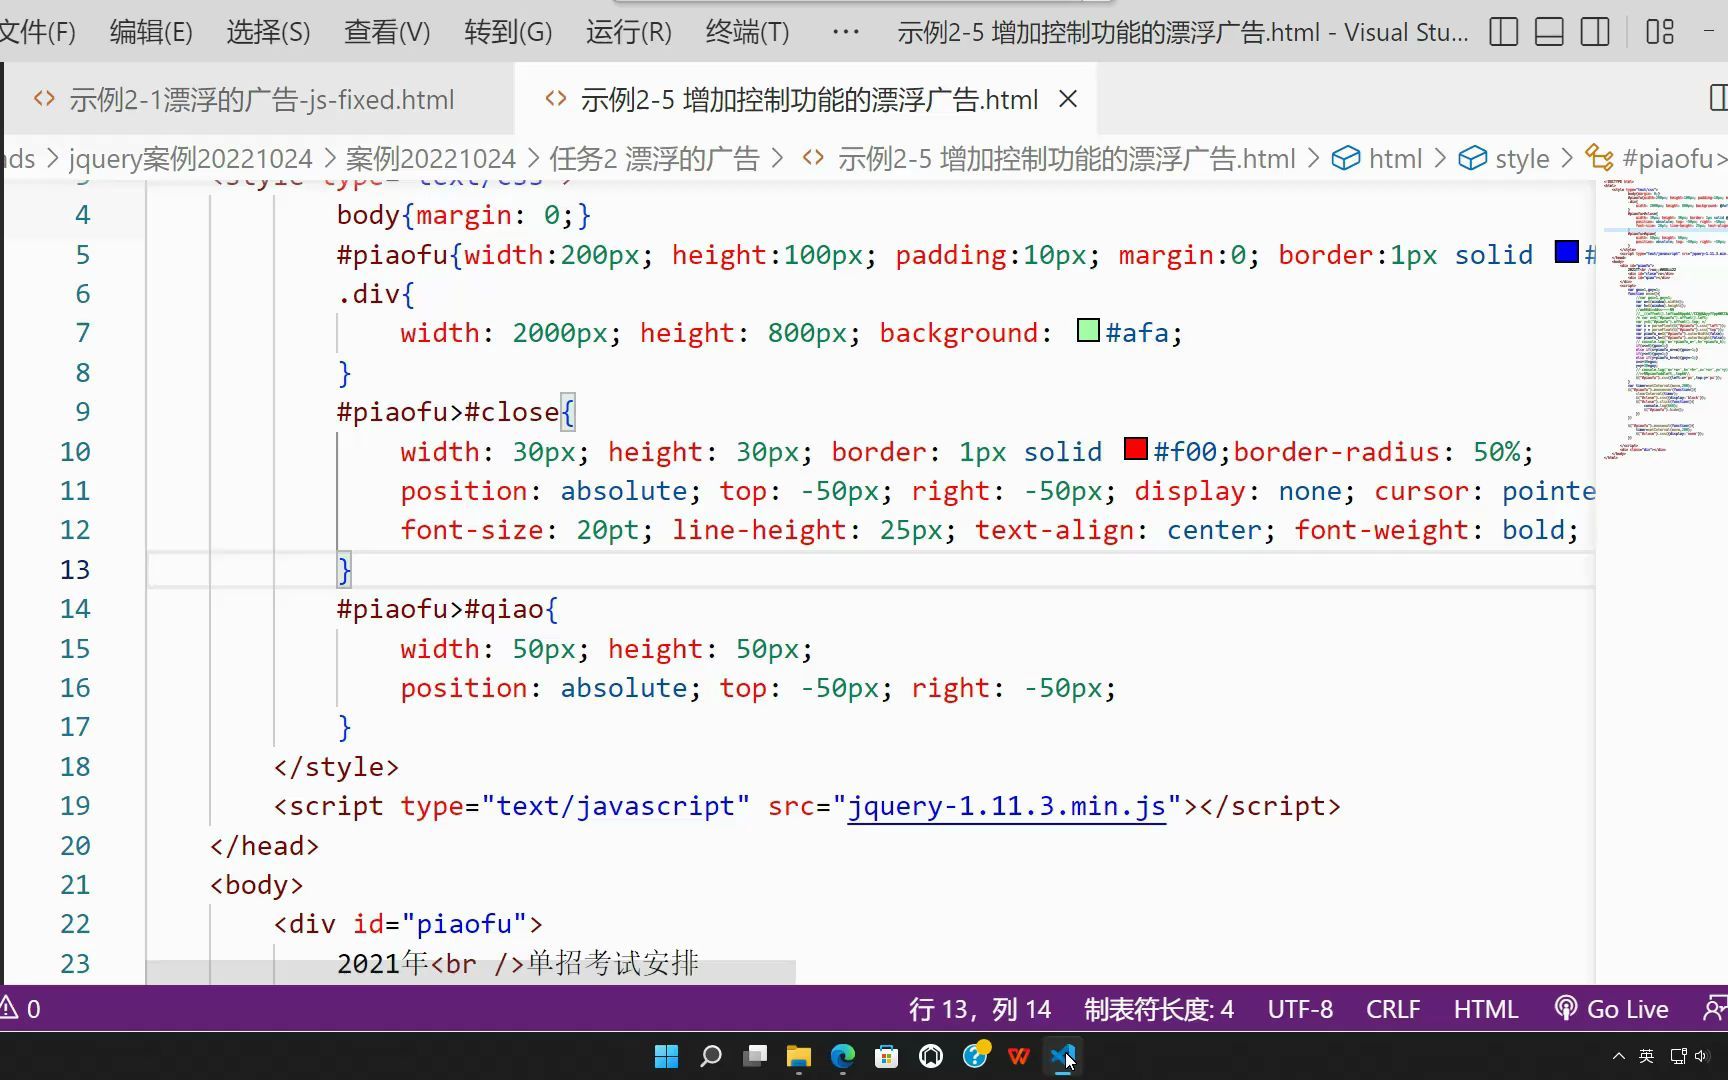Screen dimensions: 1728x1080
Task: Change the HTML language mode
Action: [x=1486, y=1009]
